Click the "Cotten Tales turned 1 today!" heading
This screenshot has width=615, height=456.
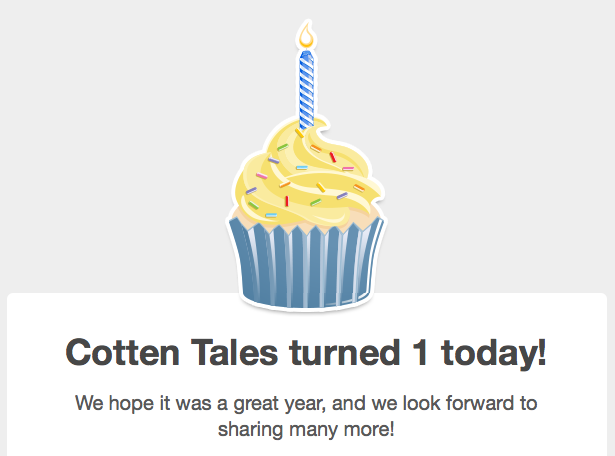[x=307, y=354]
